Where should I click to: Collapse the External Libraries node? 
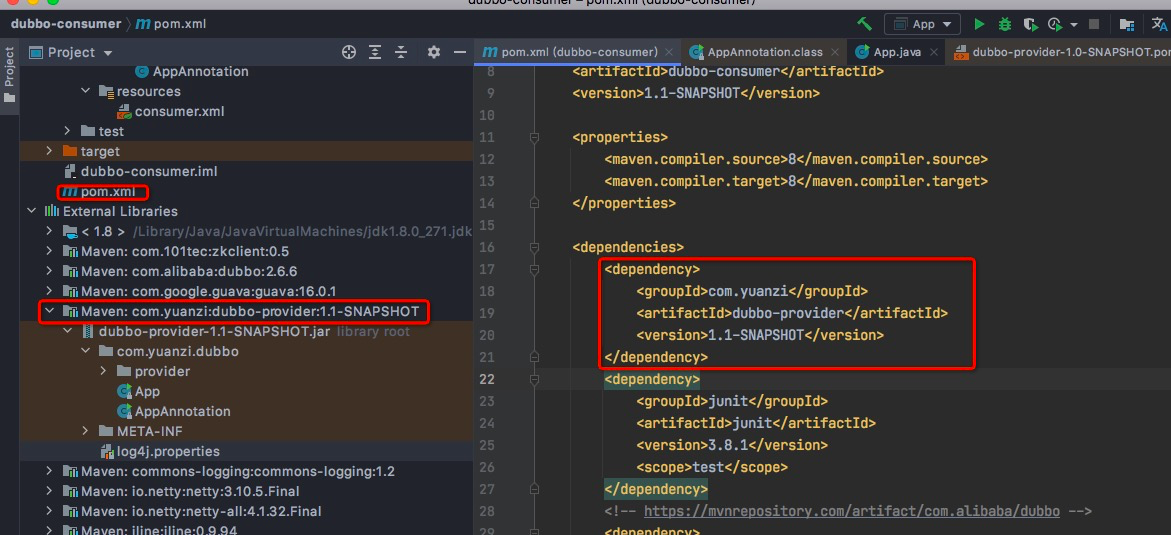coord(31,211)
